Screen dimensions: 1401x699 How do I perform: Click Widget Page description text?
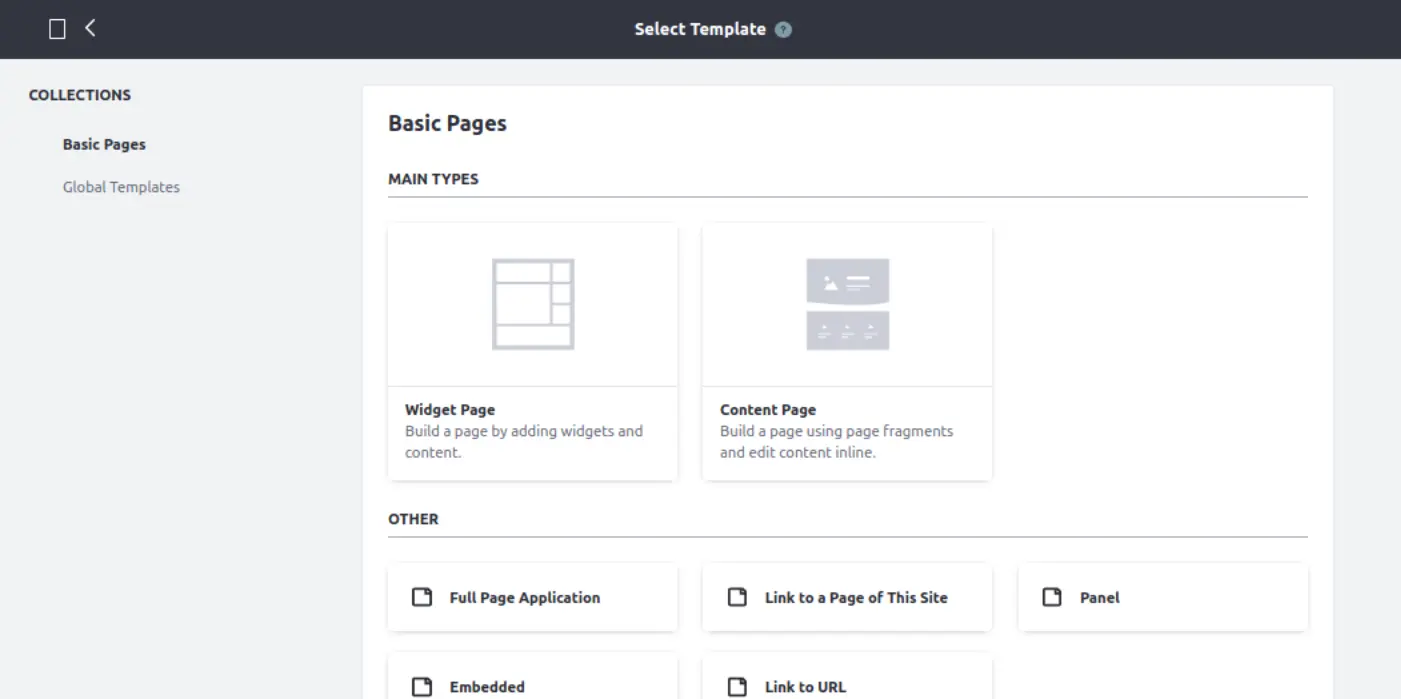point(524,442)
